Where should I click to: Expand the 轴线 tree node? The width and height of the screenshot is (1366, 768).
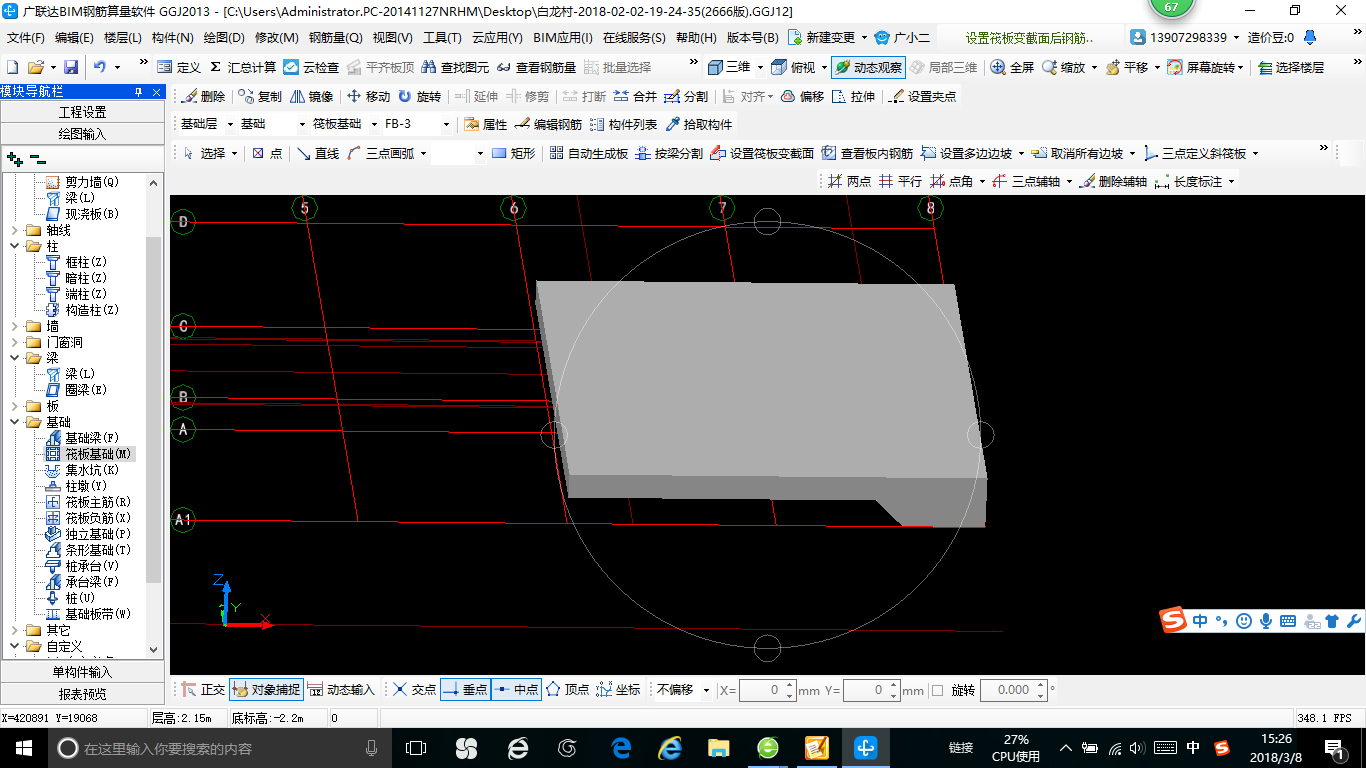click(14, 230)
